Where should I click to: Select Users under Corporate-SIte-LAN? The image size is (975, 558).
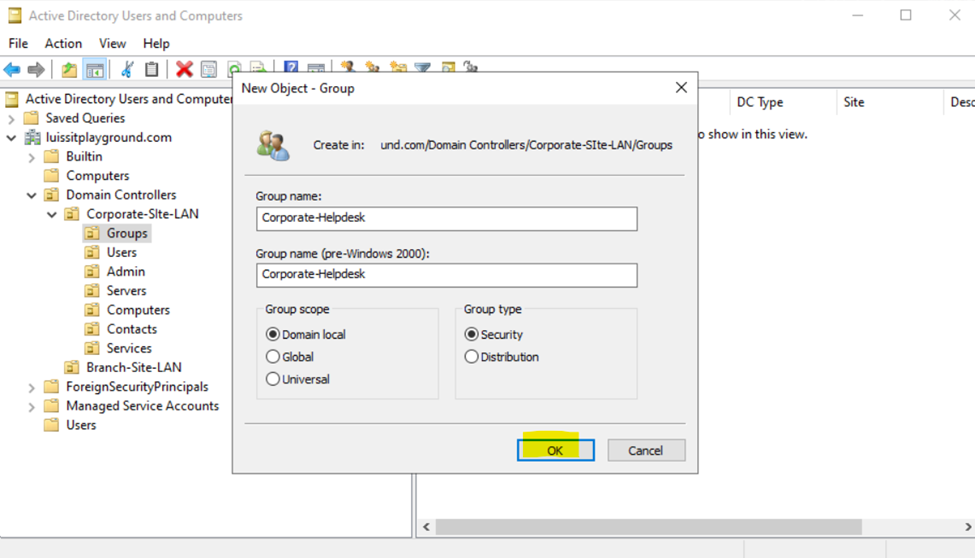pyautogui.click(x=121, y=253)
